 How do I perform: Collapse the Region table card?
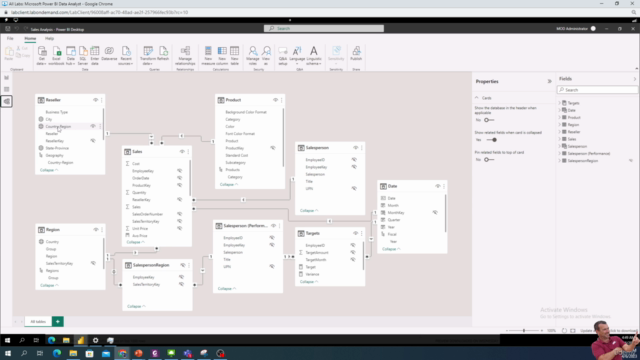click(x=49, y=285)
